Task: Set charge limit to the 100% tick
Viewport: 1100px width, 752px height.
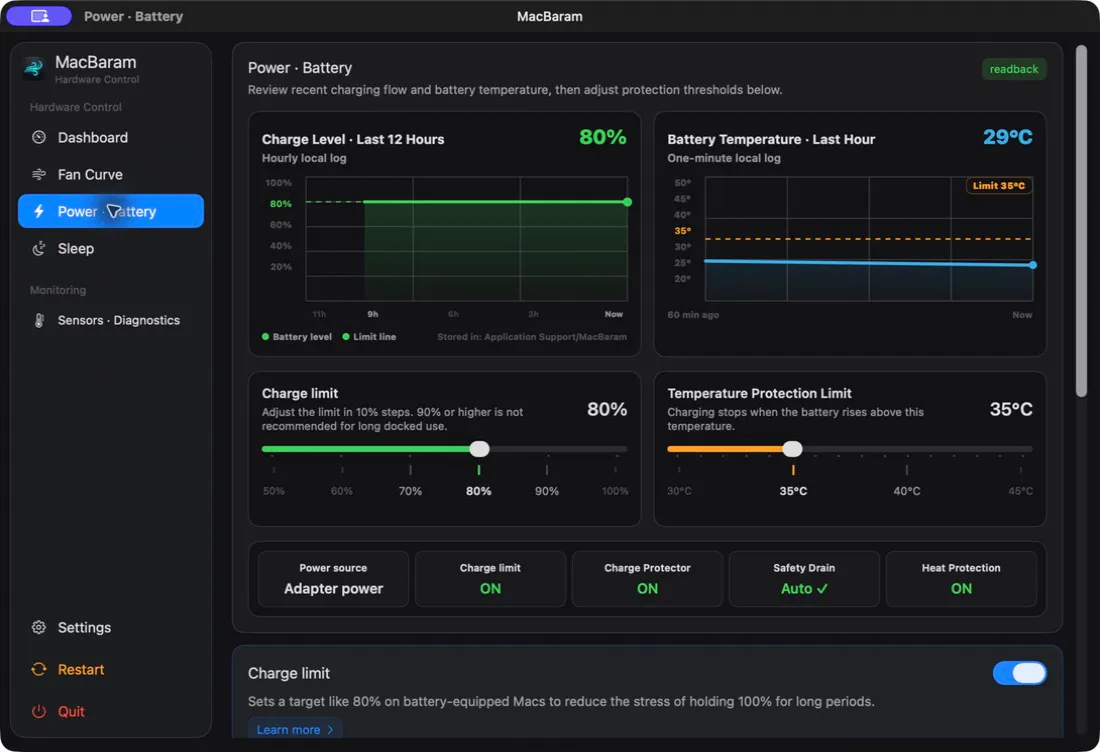Action: coord(615,470)
